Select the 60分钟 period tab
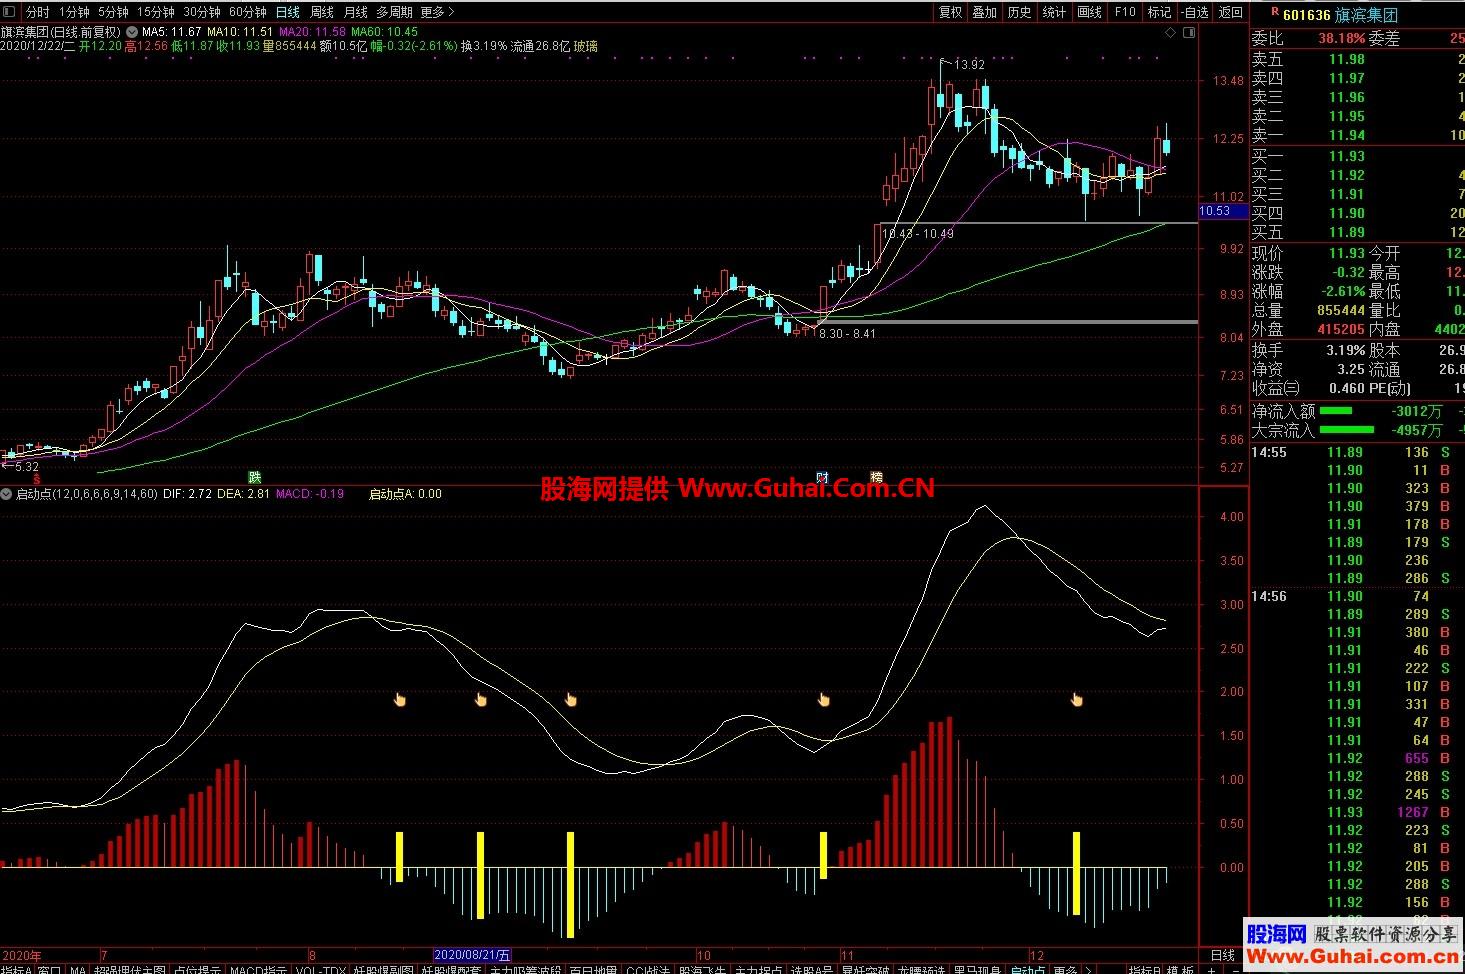Image resolution: width=1465 pixels, height=974 pixels. 247,12
